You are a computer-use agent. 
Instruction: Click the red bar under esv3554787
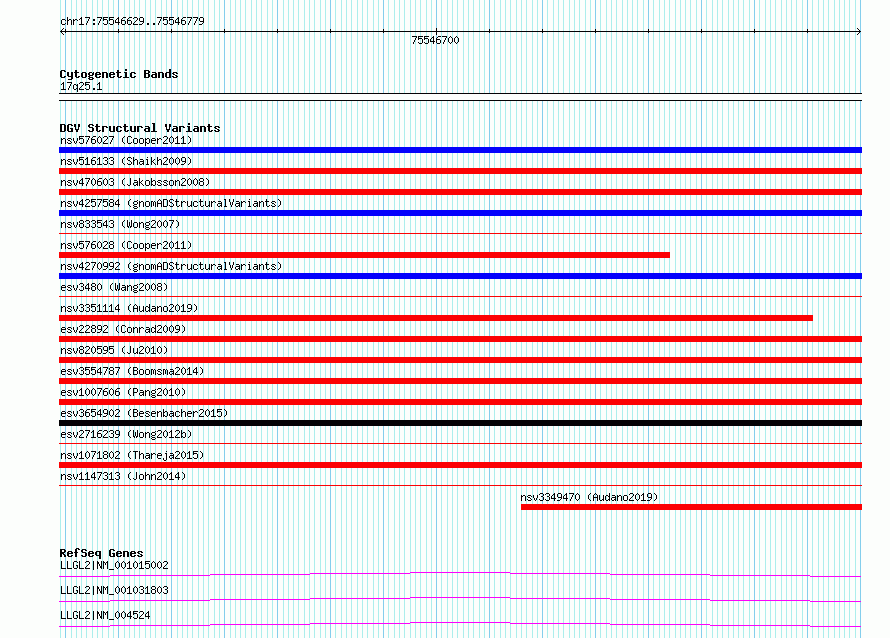tap(460, 381)
